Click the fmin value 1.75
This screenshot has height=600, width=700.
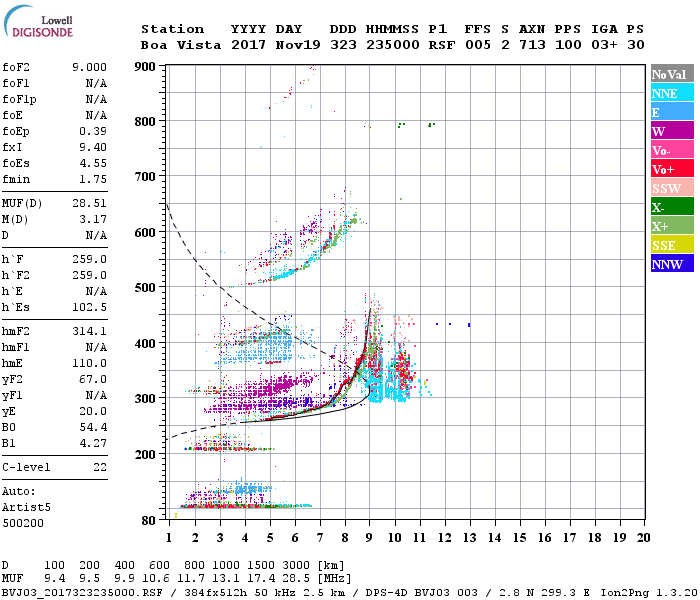(x=93, y=179)
